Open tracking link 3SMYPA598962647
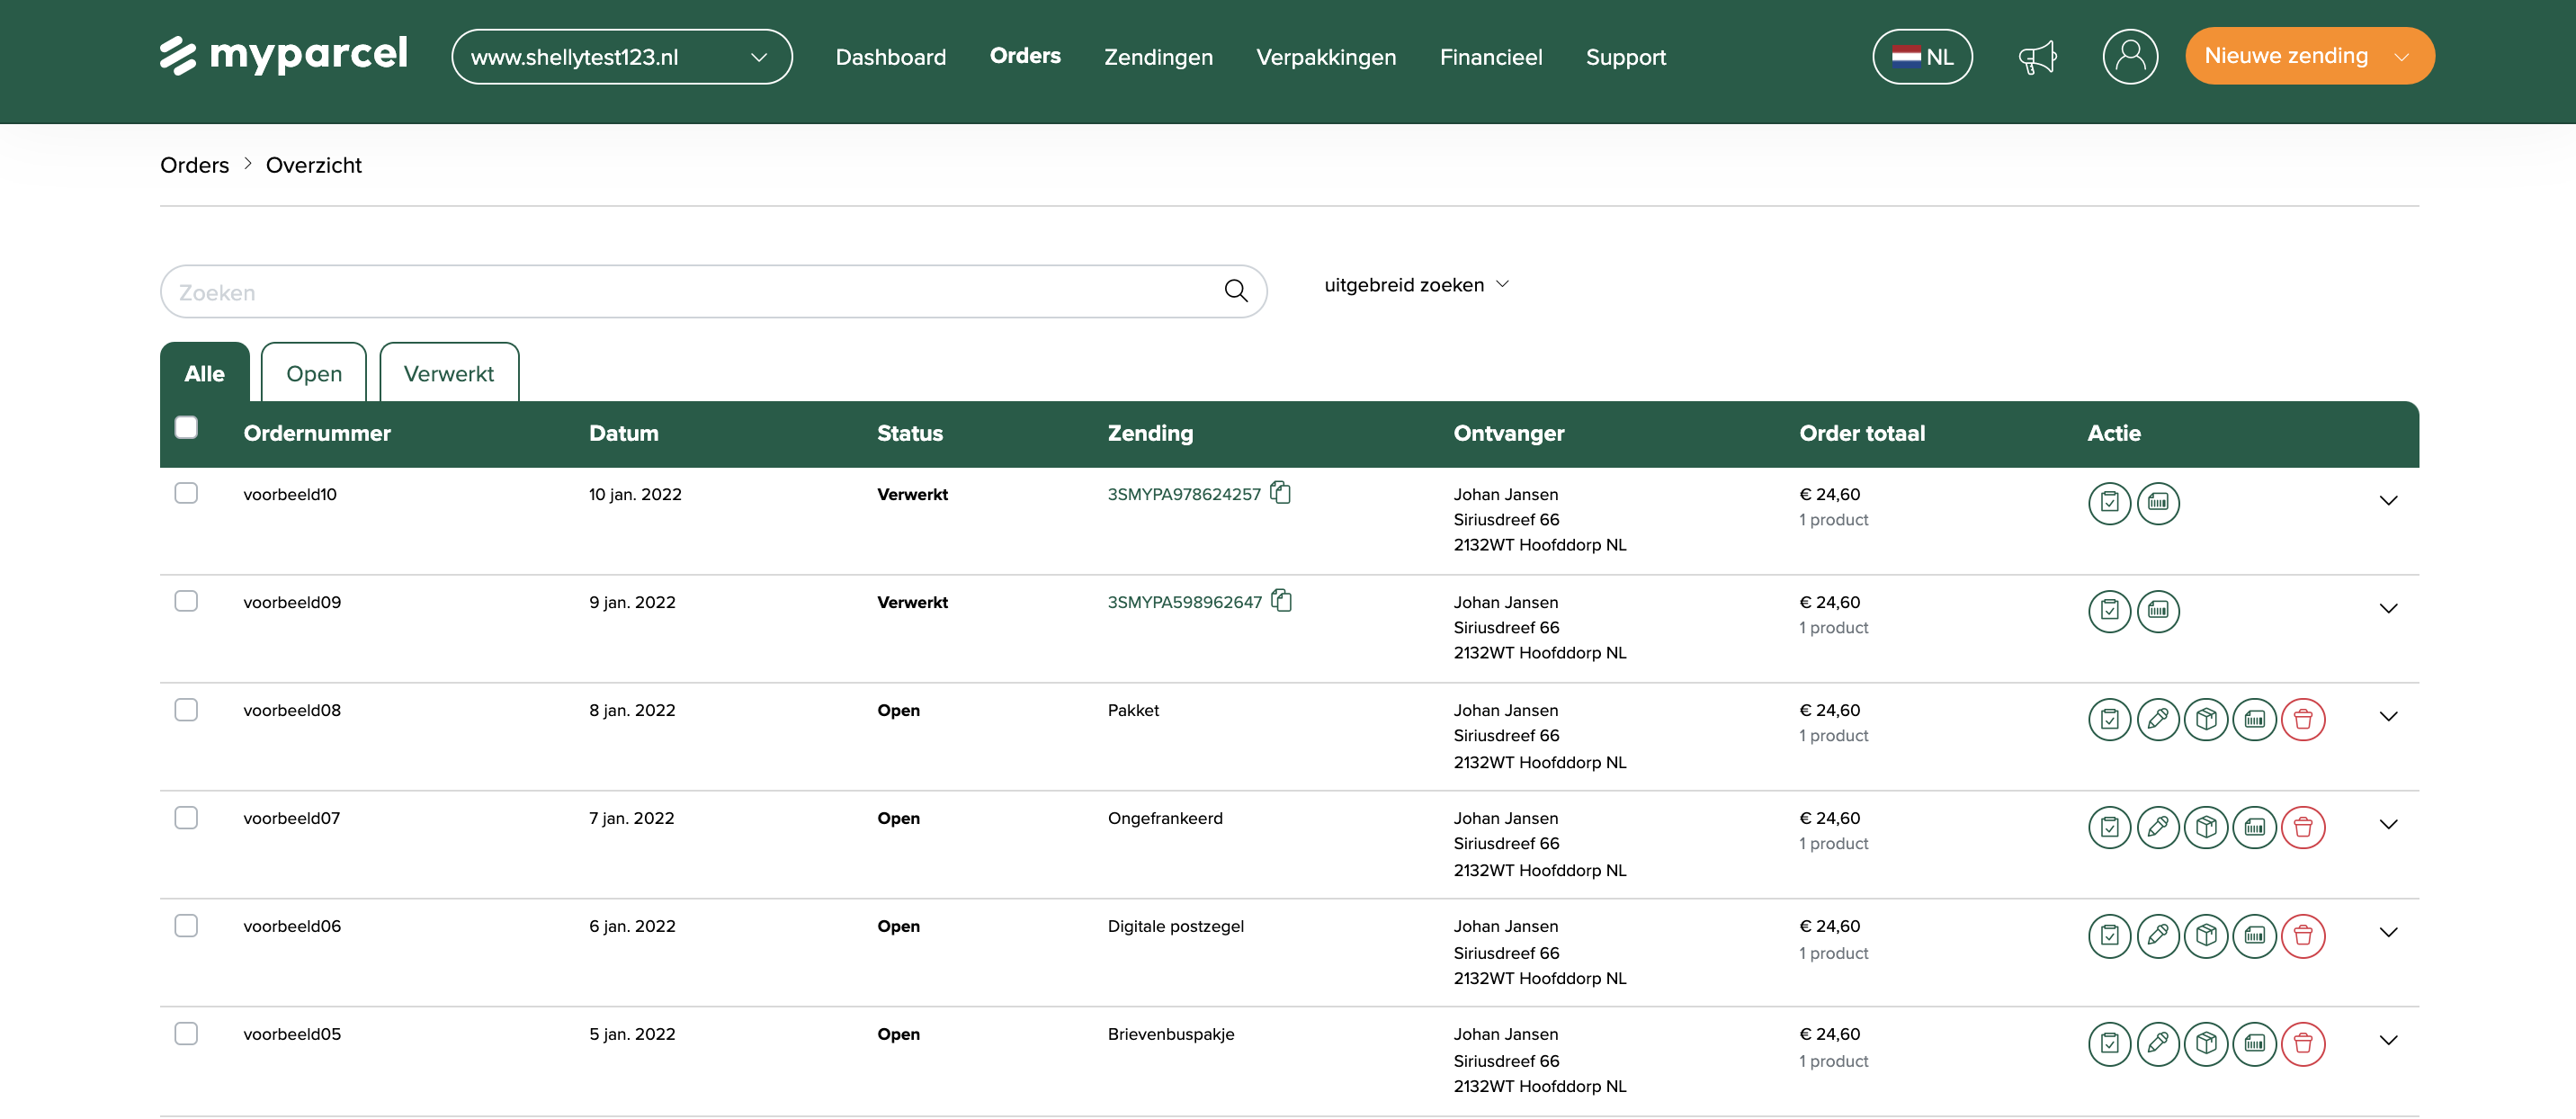The image size is (2576, 1119). click(x=1184, y=602)
